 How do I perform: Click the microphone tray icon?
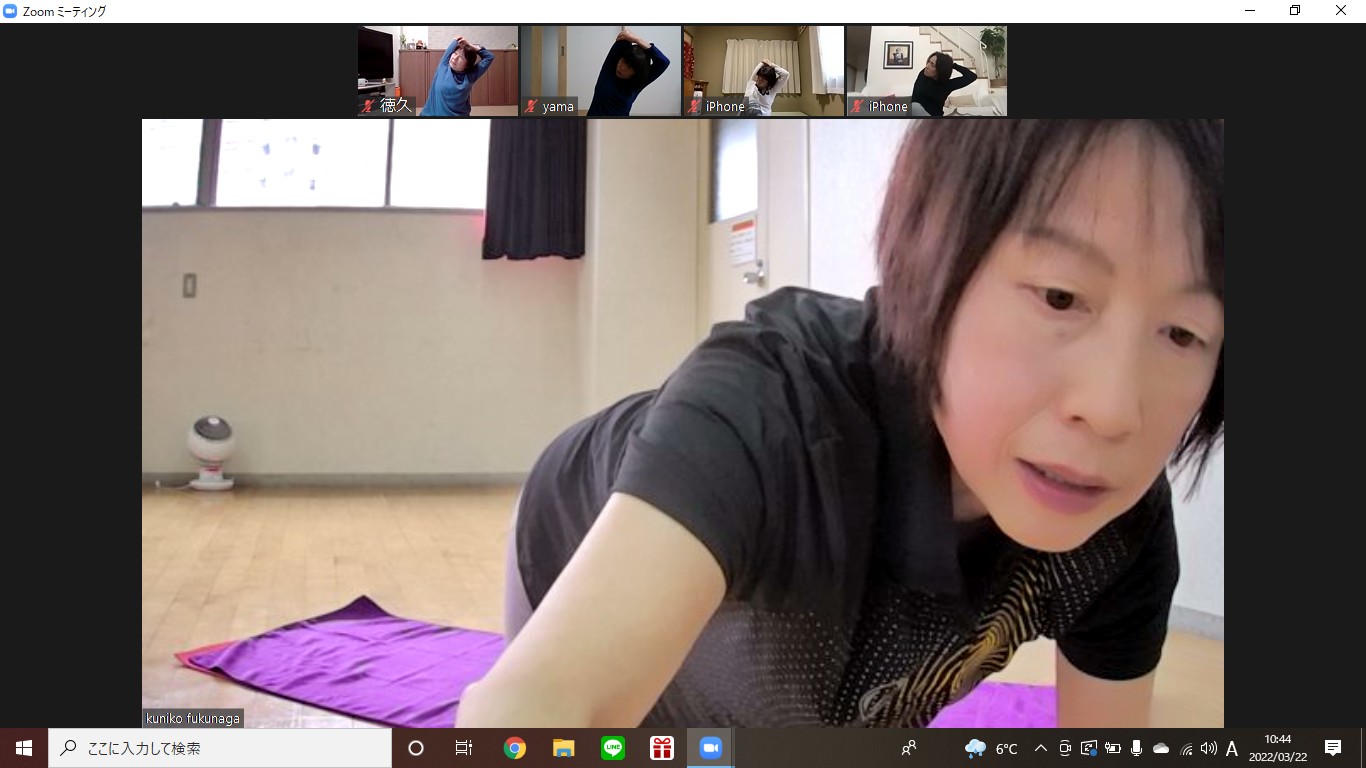click(x=1137, y=748)
